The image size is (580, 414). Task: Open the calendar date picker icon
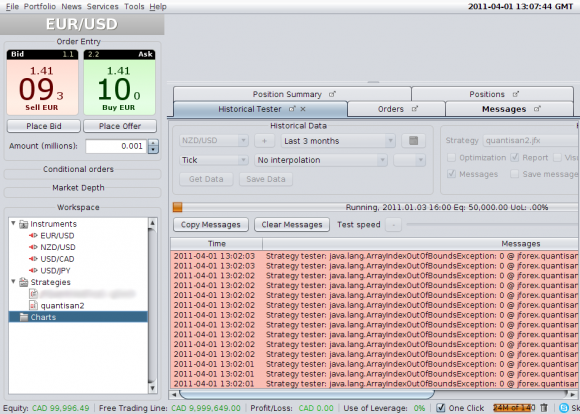click(414, 141)
